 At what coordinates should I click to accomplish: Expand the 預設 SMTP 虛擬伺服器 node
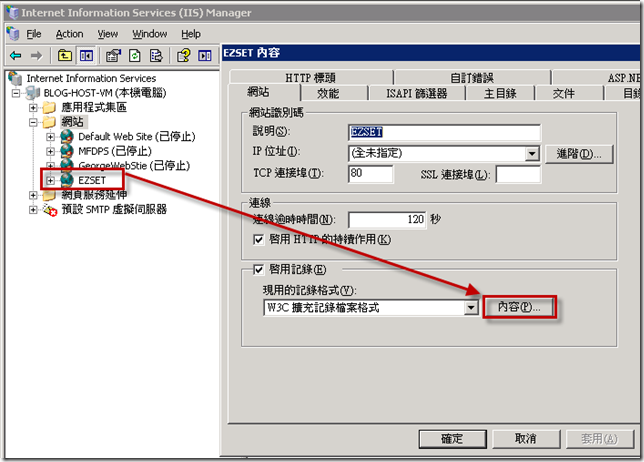click(33, 210)
